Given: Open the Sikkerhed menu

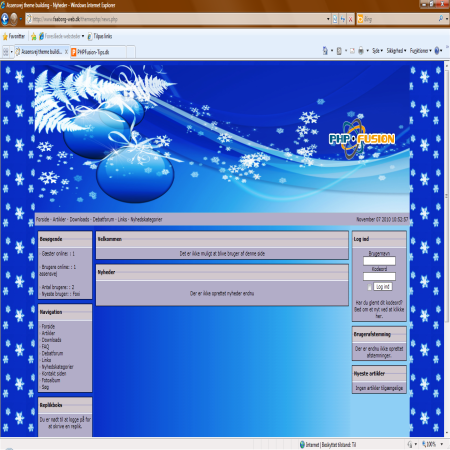Looking at the screenshot, I should 396,51.
